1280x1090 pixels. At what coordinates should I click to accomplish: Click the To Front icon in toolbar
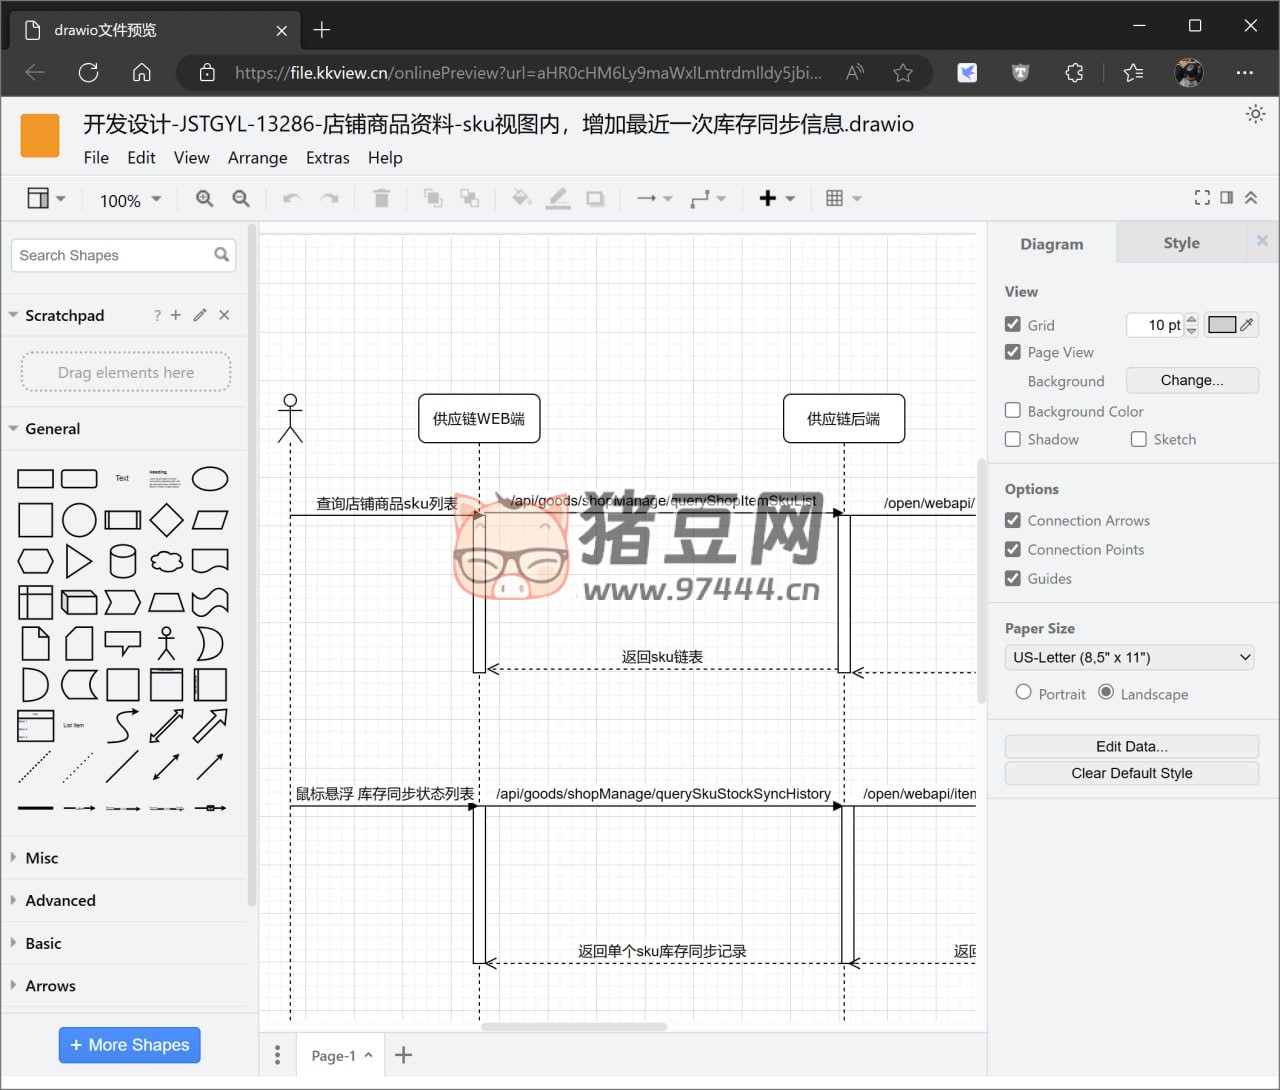click(x=433, y=198)
